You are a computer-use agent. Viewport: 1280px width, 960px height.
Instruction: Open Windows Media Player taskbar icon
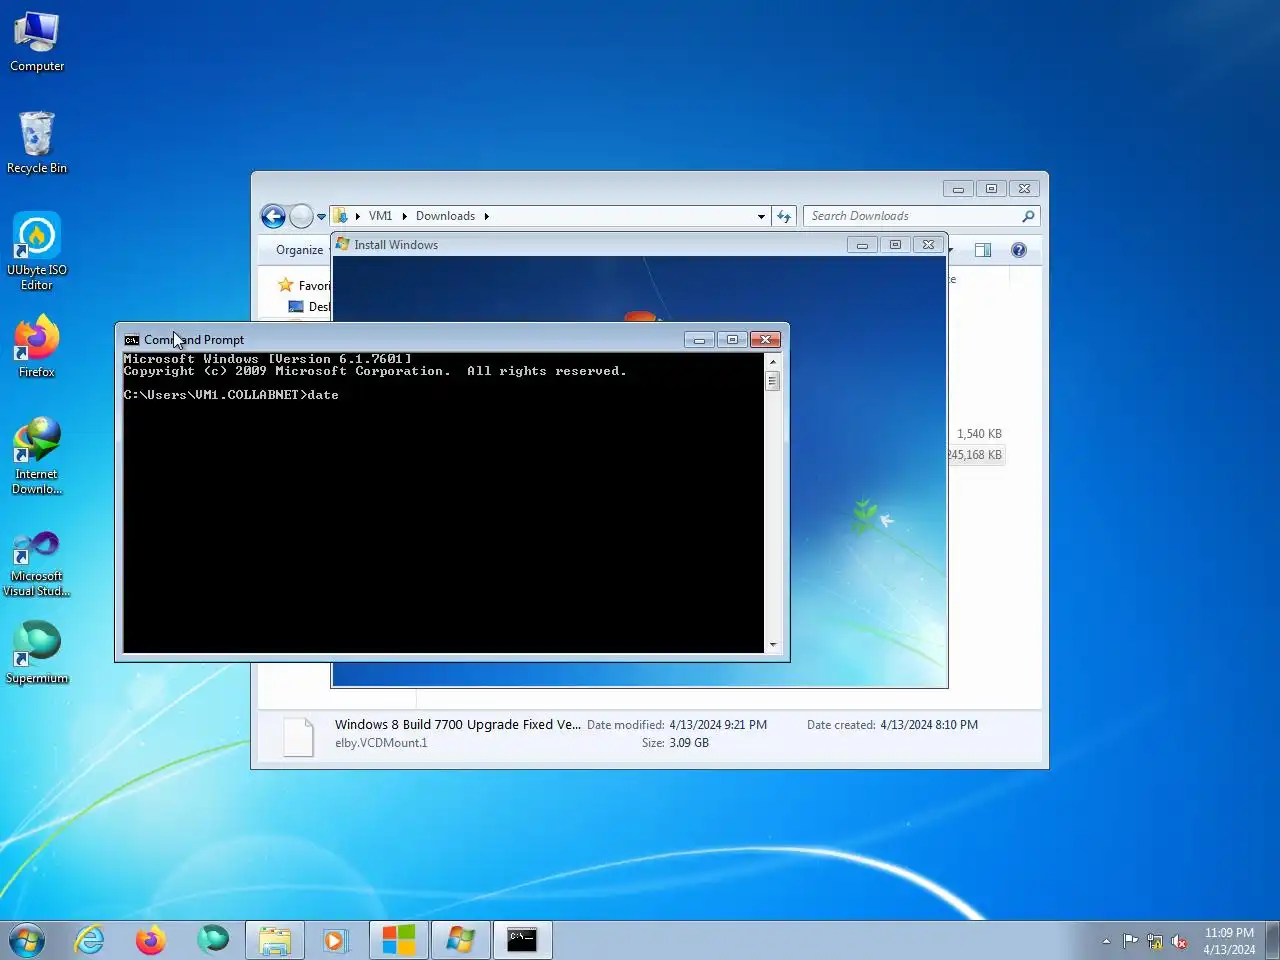click(x=336, y=940)
